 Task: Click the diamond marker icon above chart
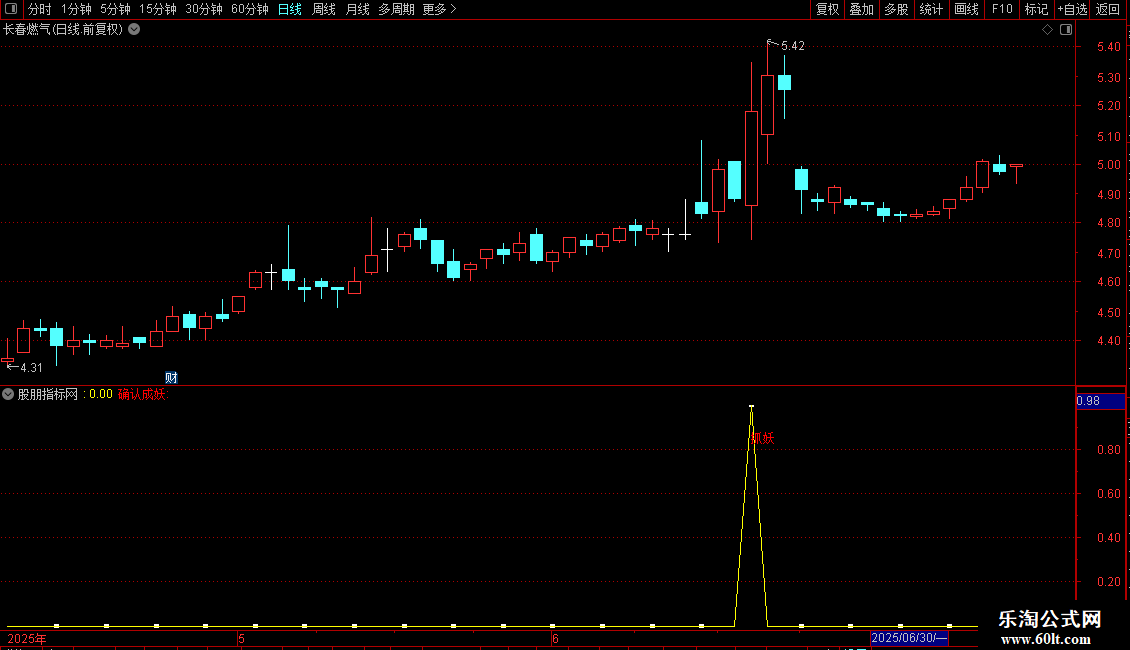[x=1047, y=30]
